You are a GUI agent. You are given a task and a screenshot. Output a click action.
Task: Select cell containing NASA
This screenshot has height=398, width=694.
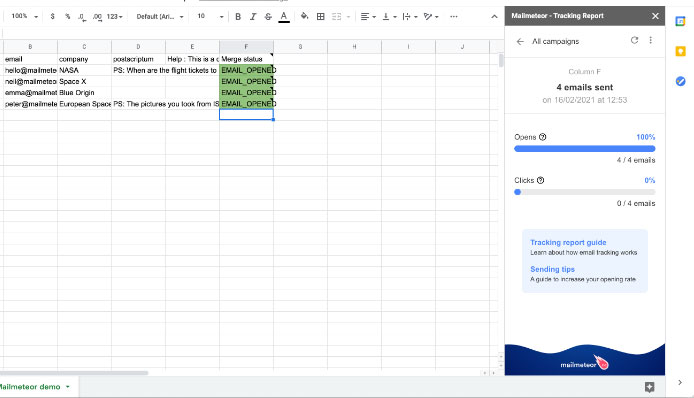coord(84,70)
